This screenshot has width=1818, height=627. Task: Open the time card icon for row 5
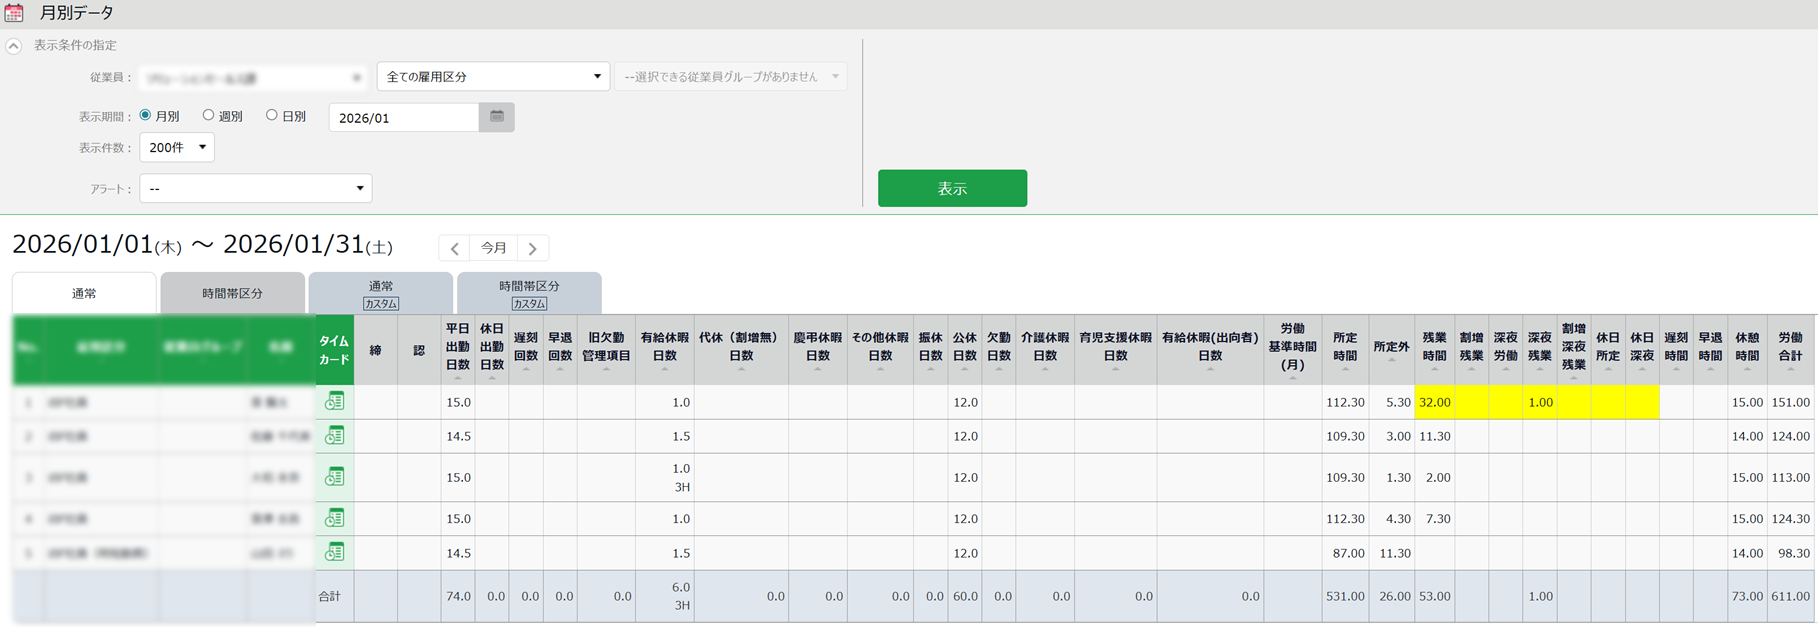pos(334,552)
